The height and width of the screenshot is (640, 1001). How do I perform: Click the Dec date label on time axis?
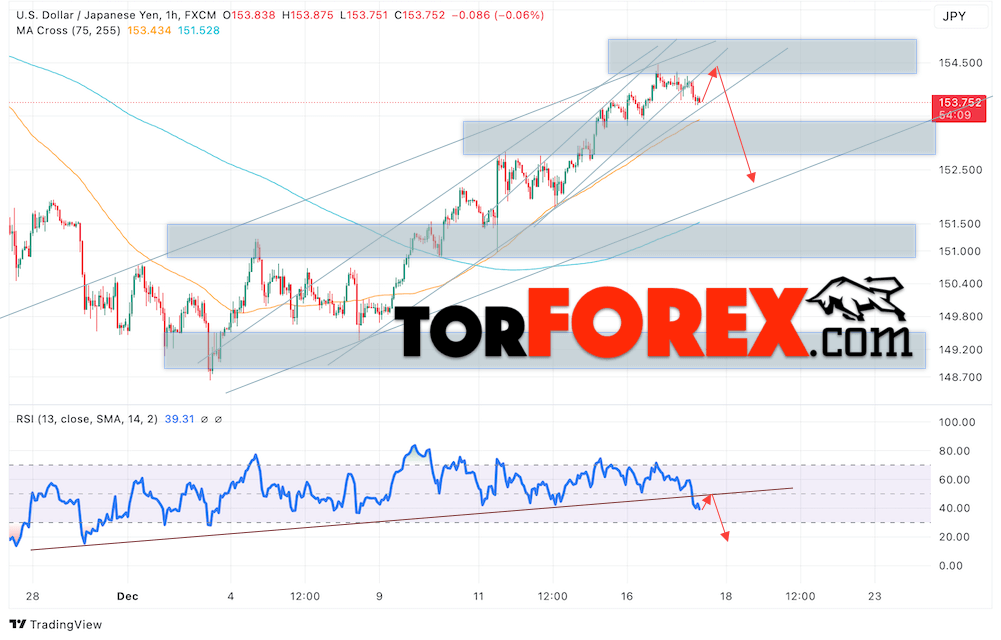pos(128,597)
